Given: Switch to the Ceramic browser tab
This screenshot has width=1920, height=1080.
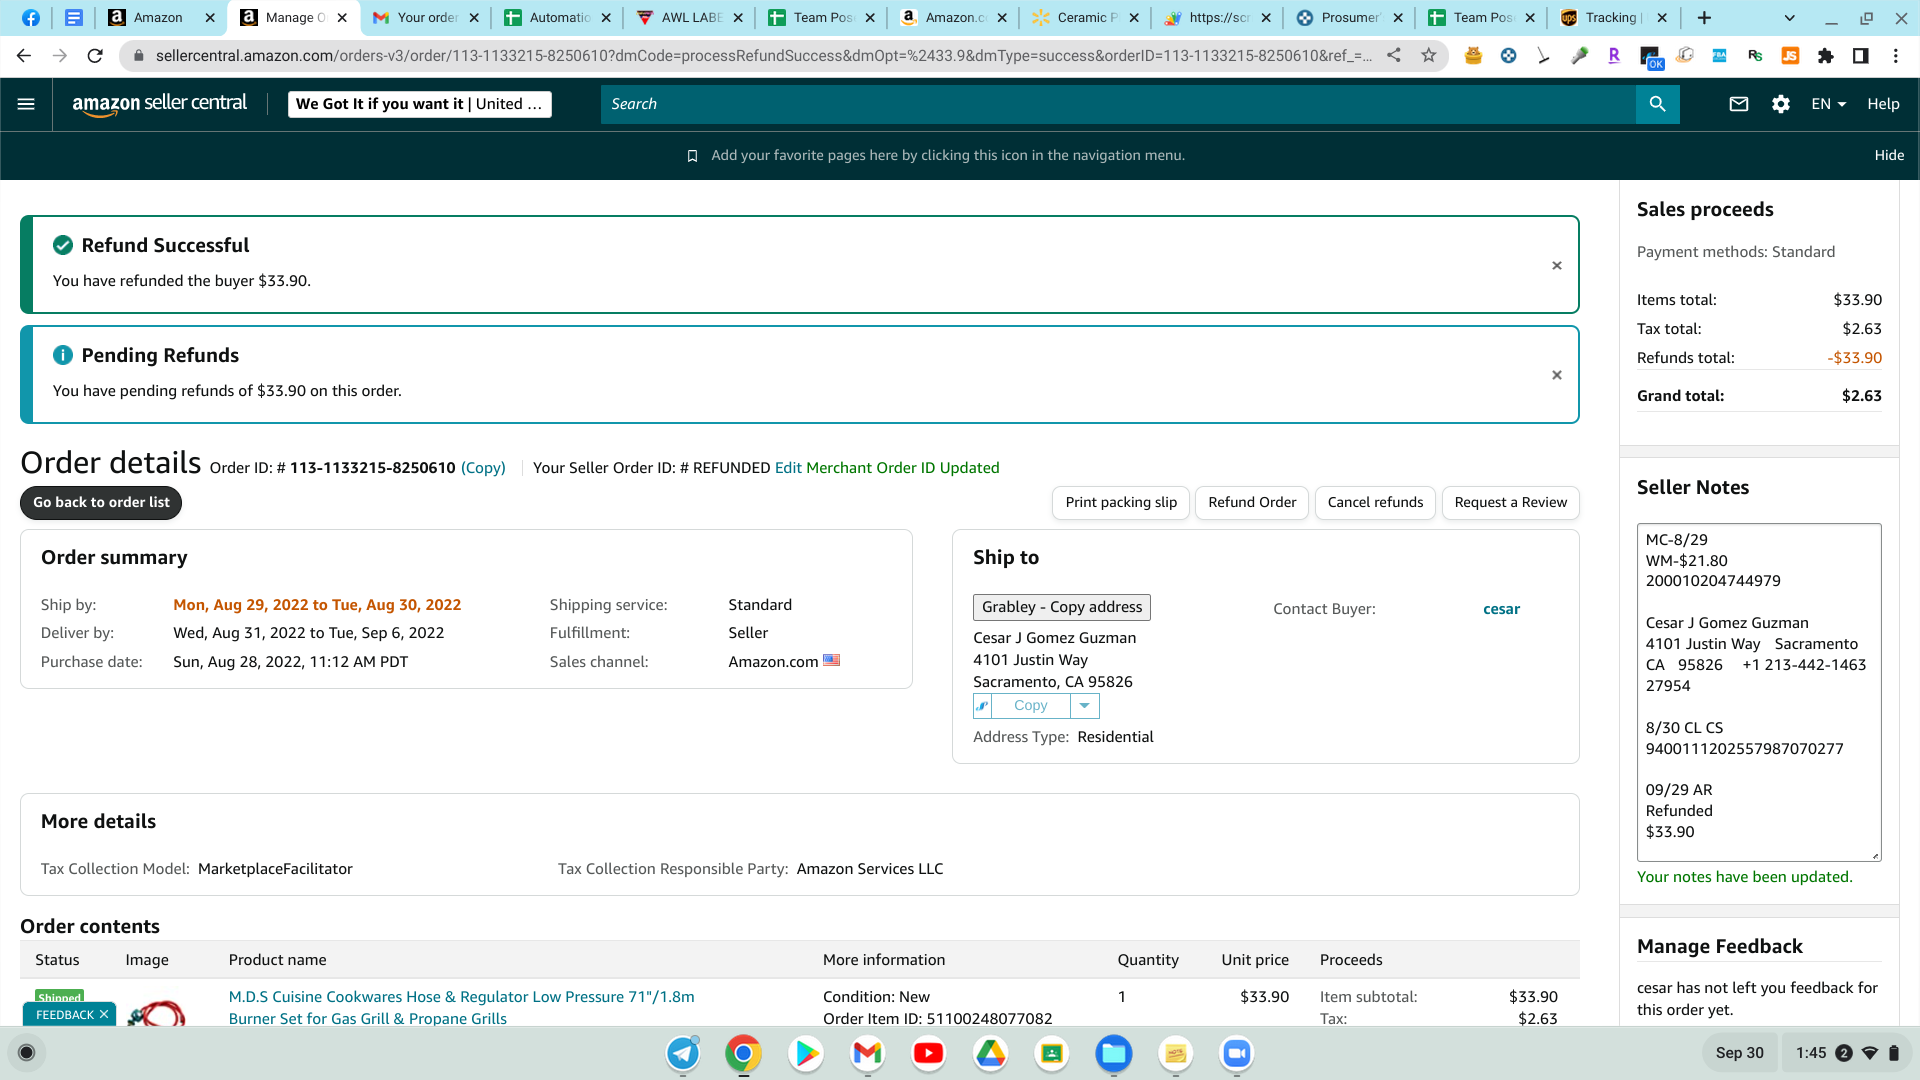Looking at the screenshot, I should [x=1085, y=18].
